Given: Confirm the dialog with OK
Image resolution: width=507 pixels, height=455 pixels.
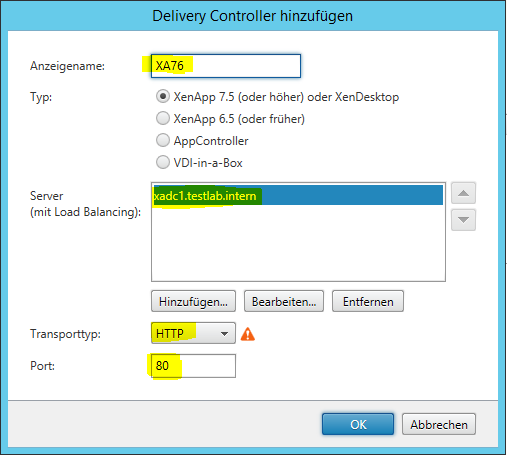Looking at the screenshot, I should pos(358,424).
